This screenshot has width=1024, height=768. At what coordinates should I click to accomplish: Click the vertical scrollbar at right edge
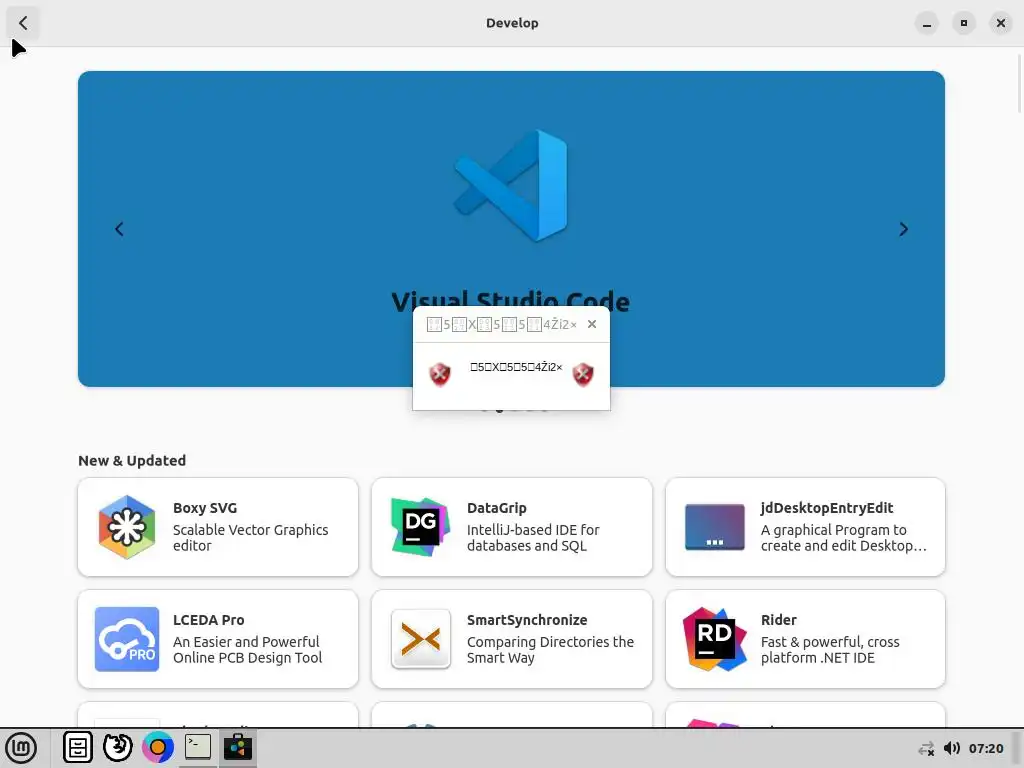(x=1019, y=82)
